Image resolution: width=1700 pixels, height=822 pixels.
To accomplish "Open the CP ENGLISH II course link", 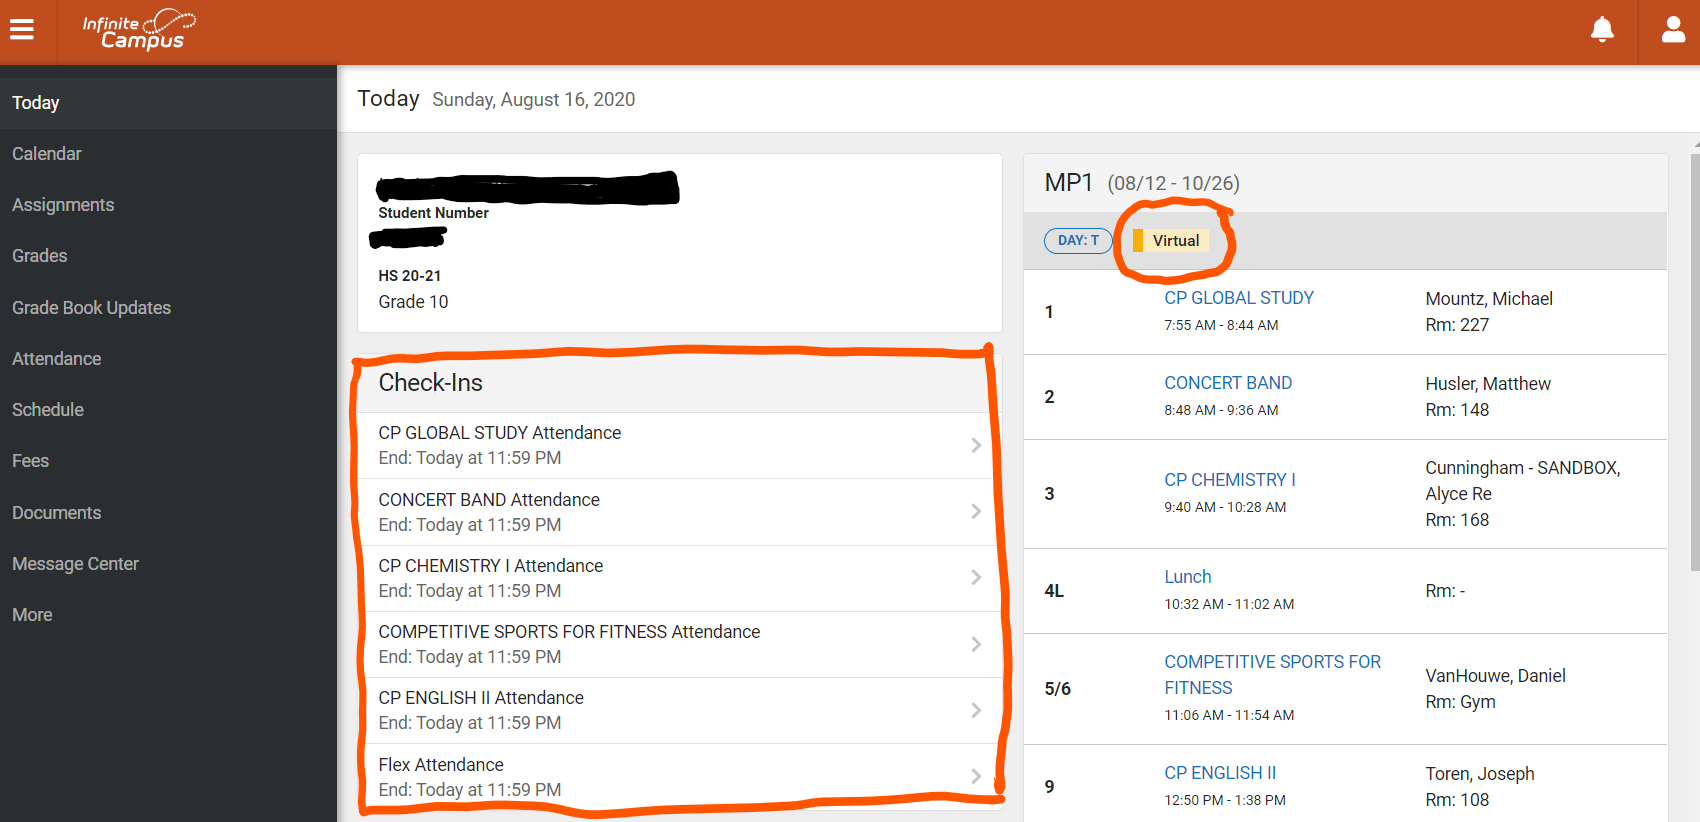I will (1220, 773).
